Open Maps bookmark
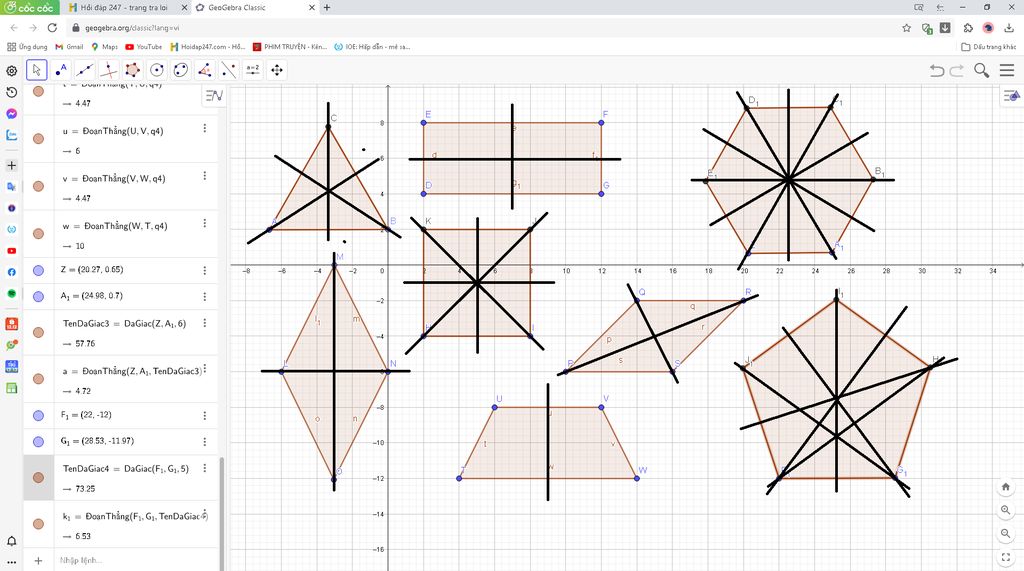Screen dimensions: 1024x571 click(x=104, y=47)
